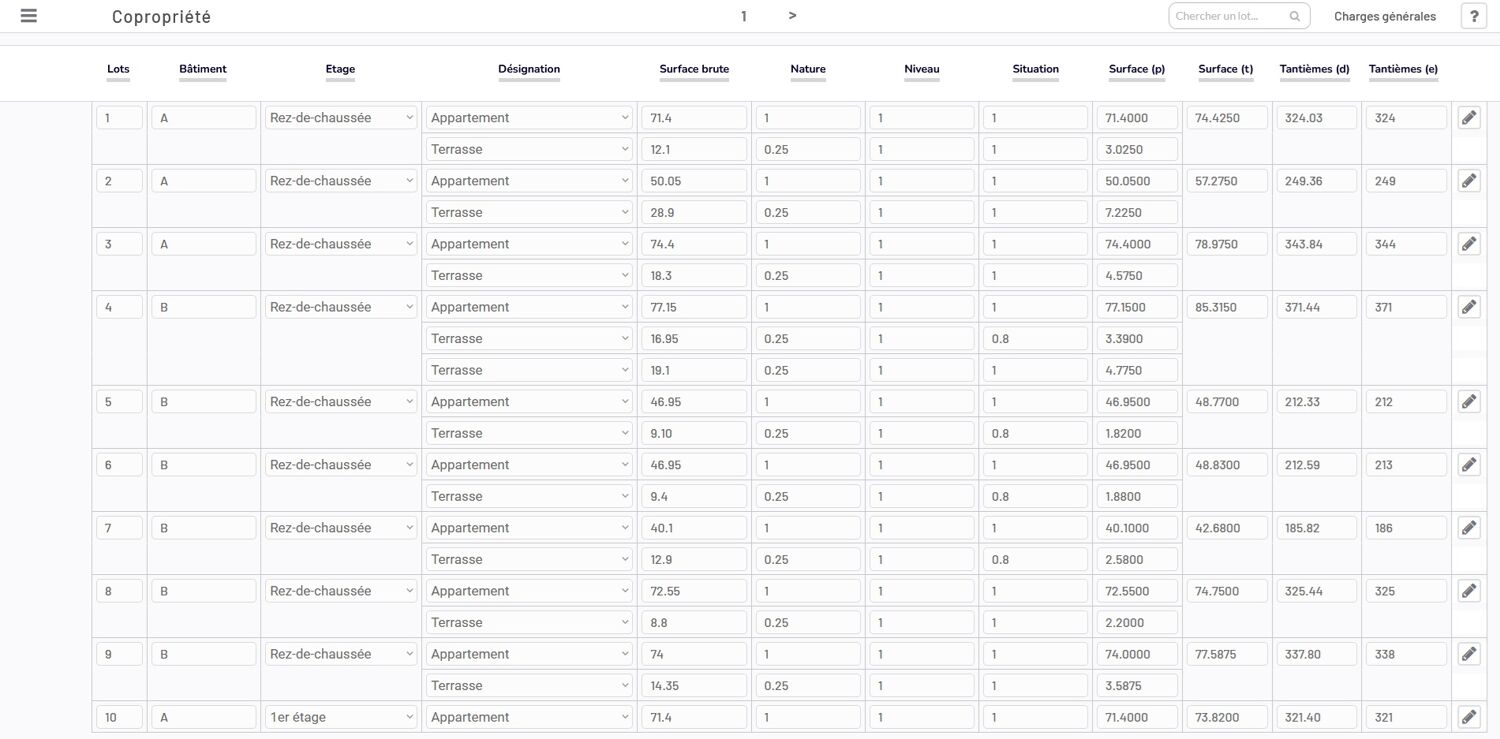Open edit pencil for lot 10
The image size is (1500, 739).
(1468, 717)
